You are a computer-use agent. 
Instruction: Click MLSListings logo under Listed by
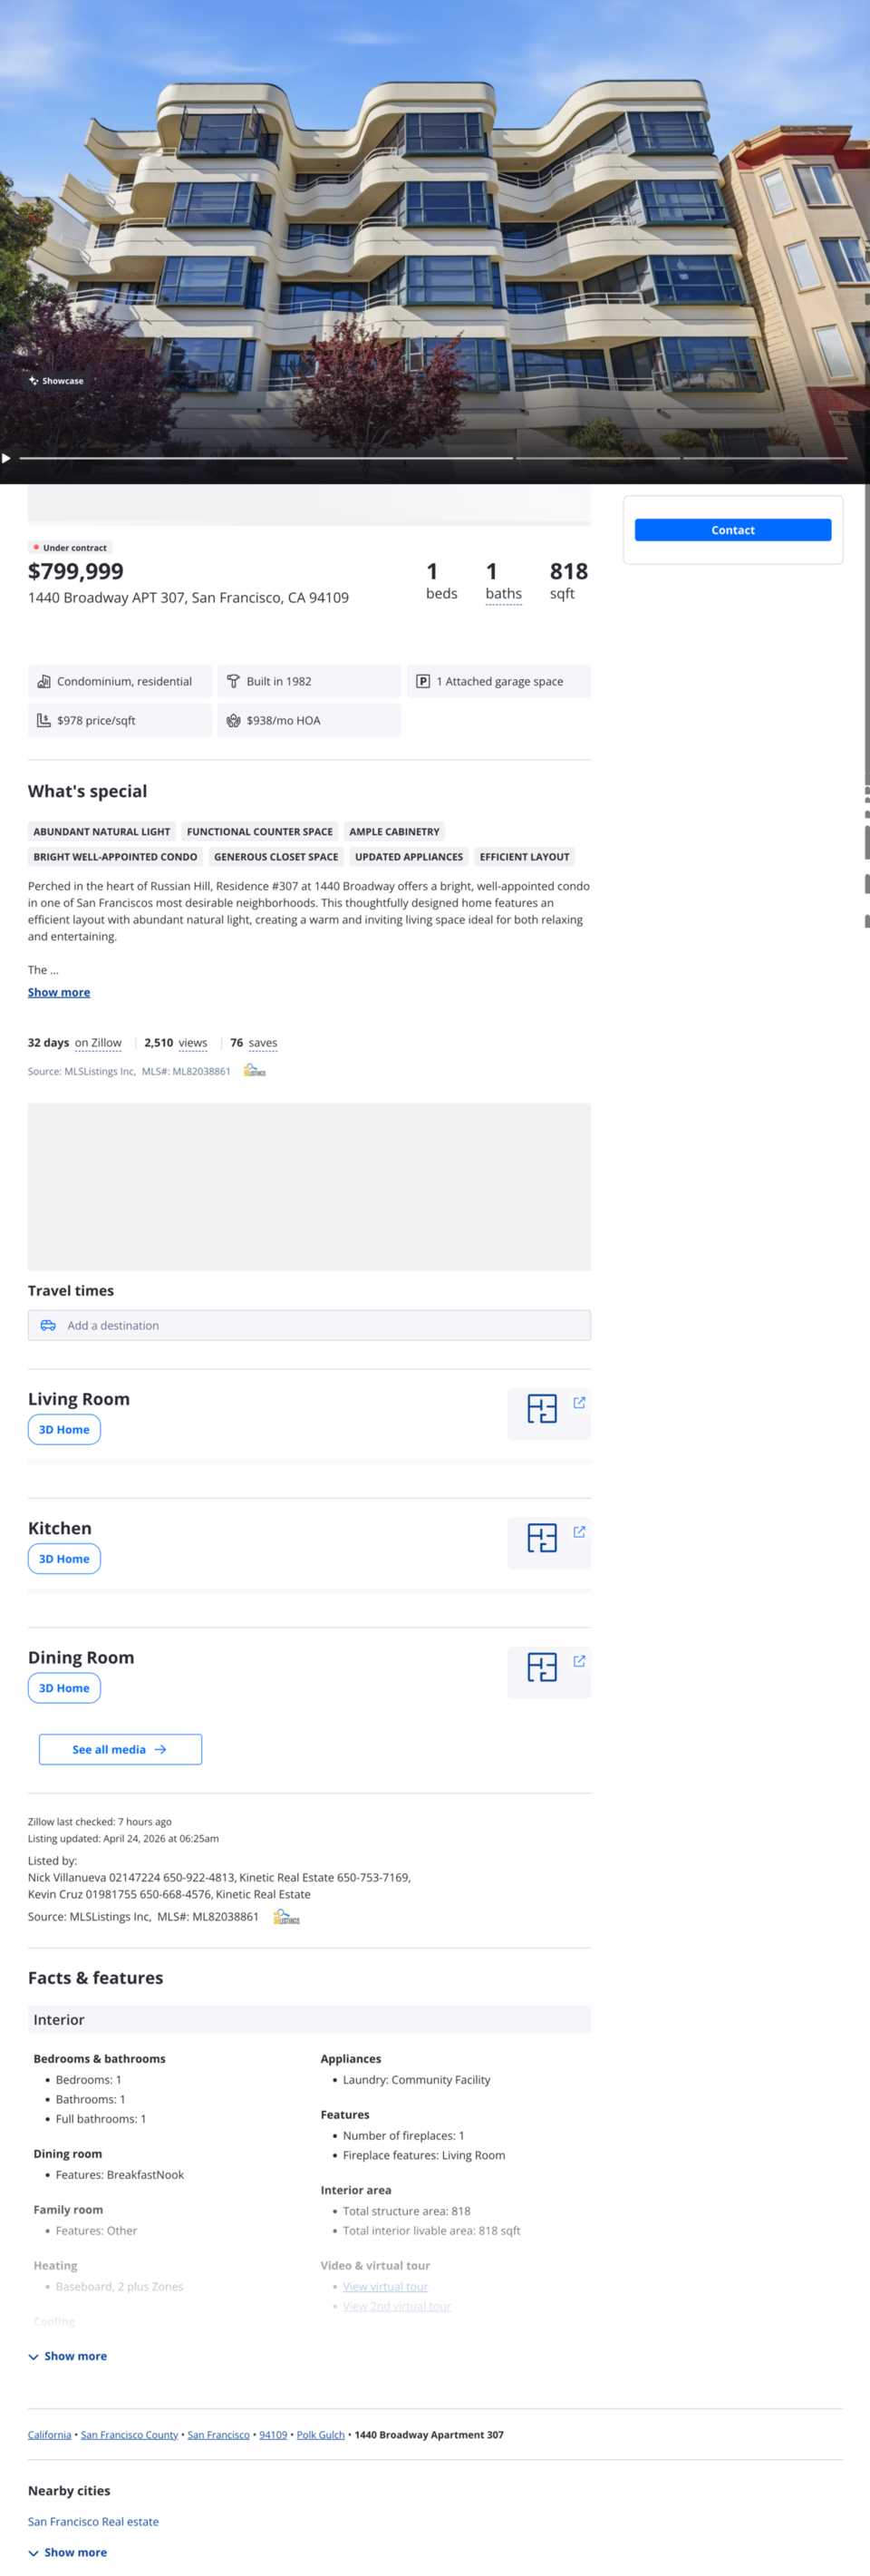point(287,1917)
